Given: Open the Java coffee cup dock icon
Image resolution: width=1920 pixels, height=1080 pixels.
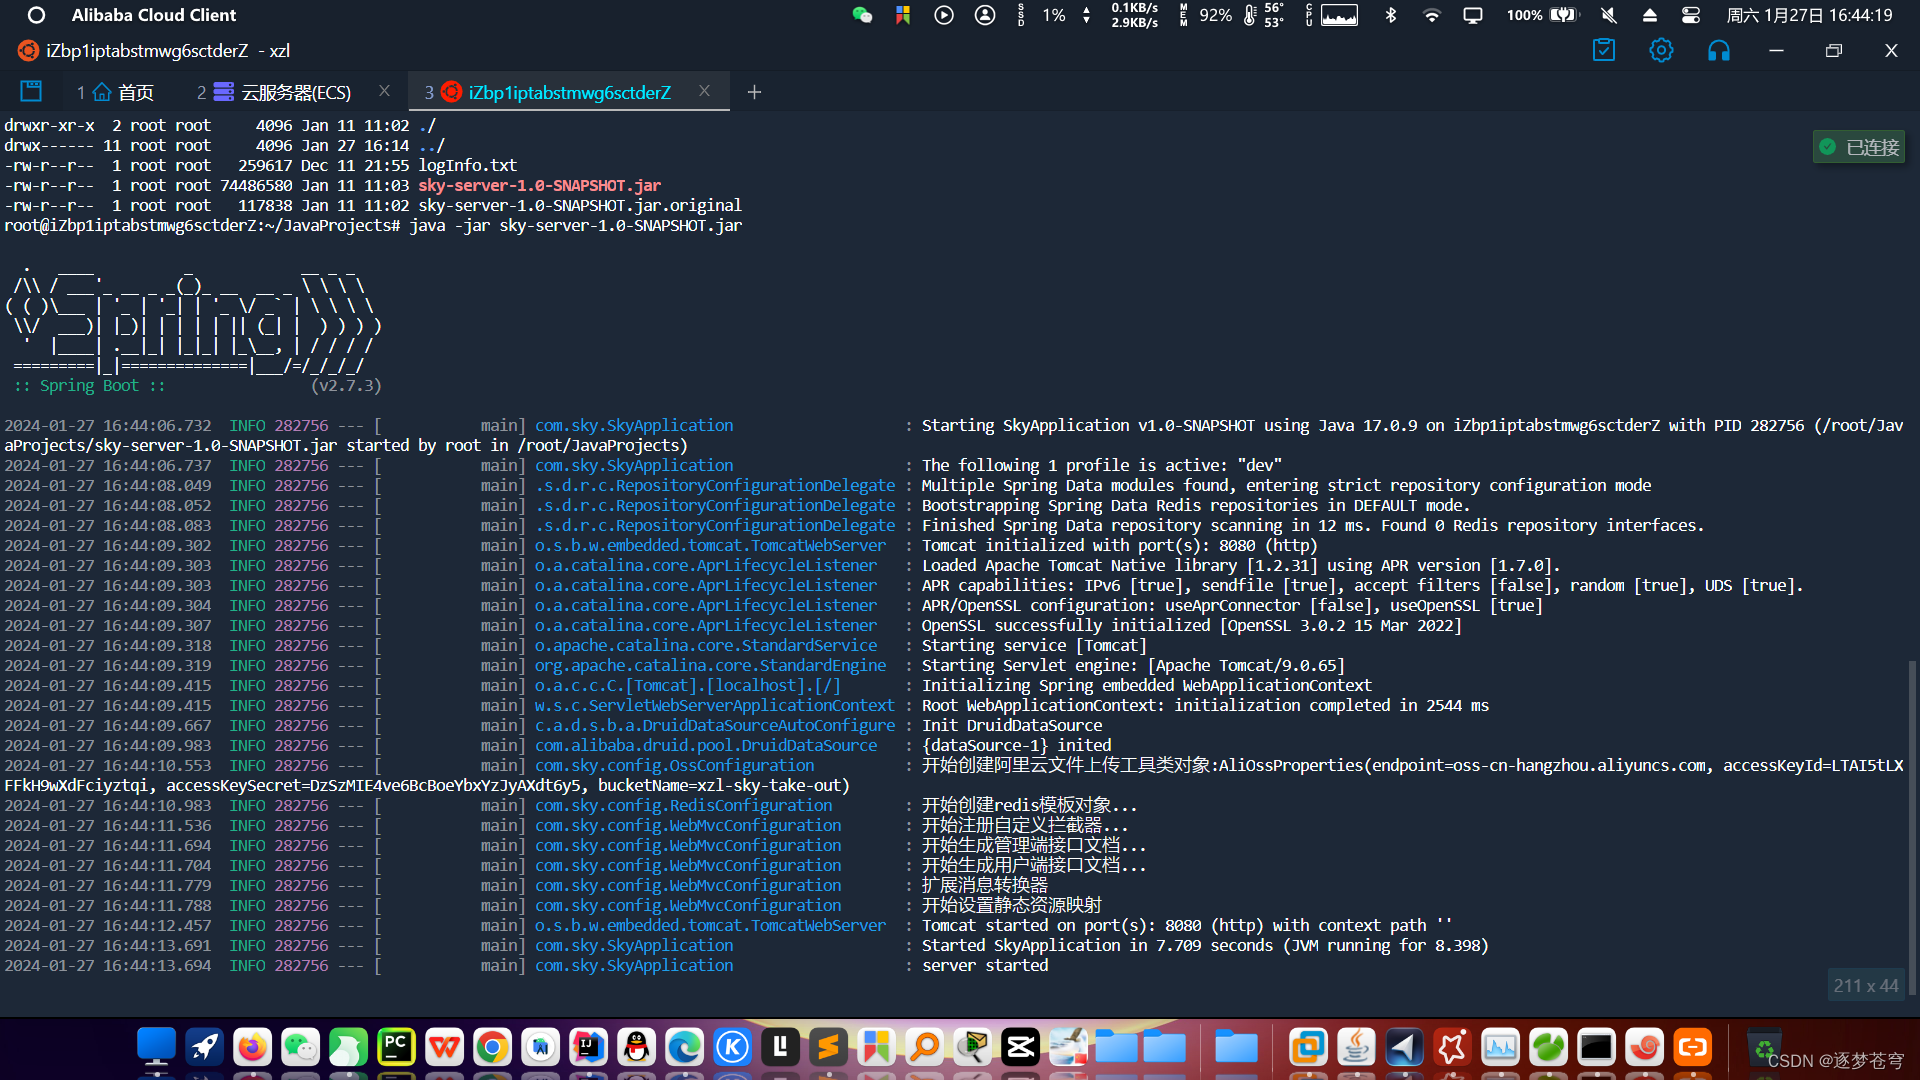Looking at the screenshot, I should coord(1356,1047).
